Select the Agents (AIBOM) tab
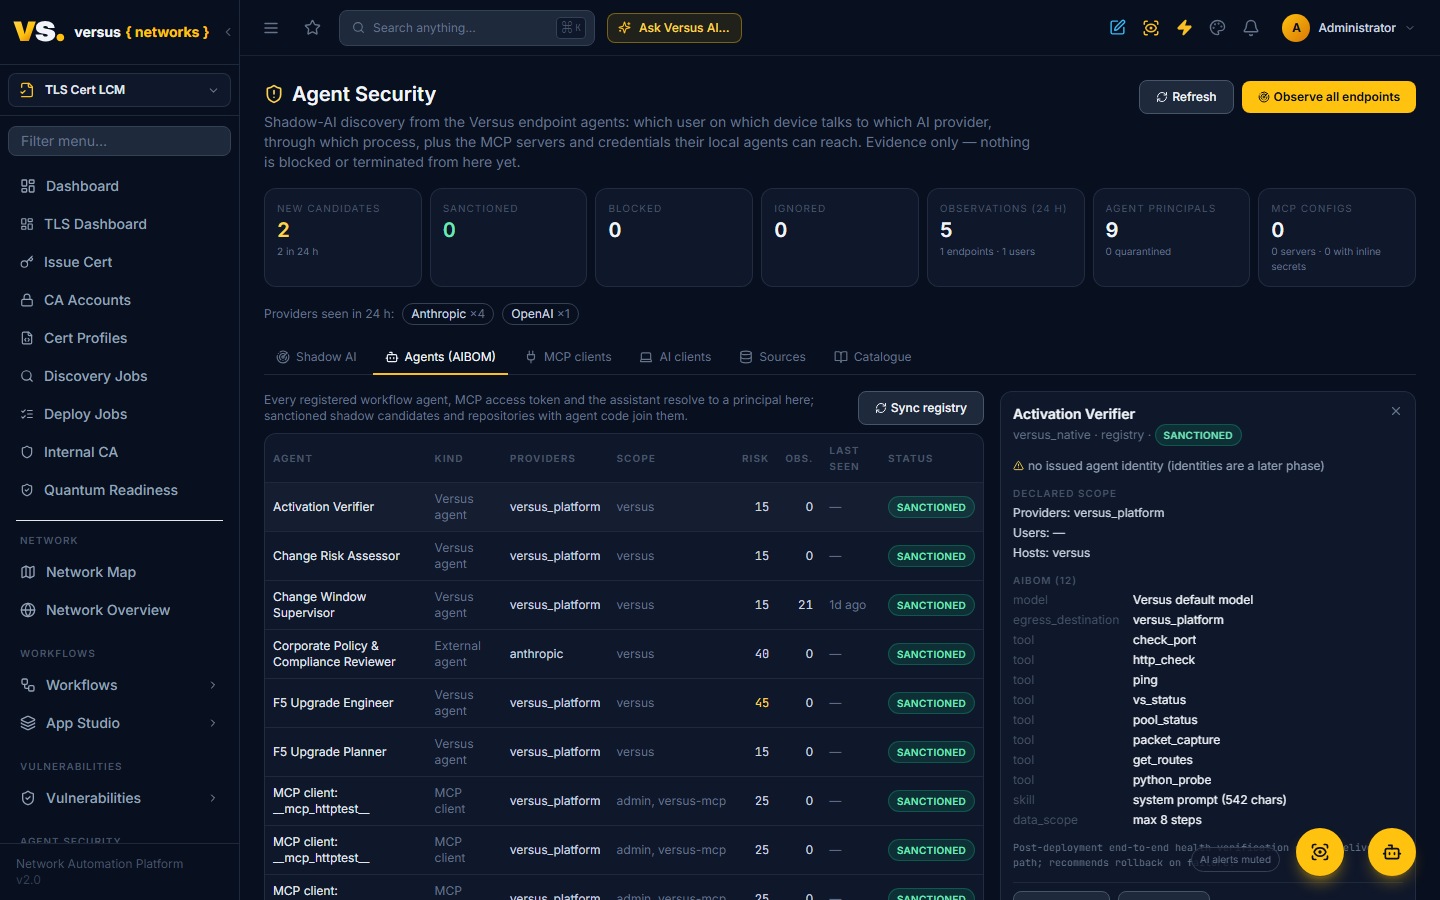 point(440,357)
